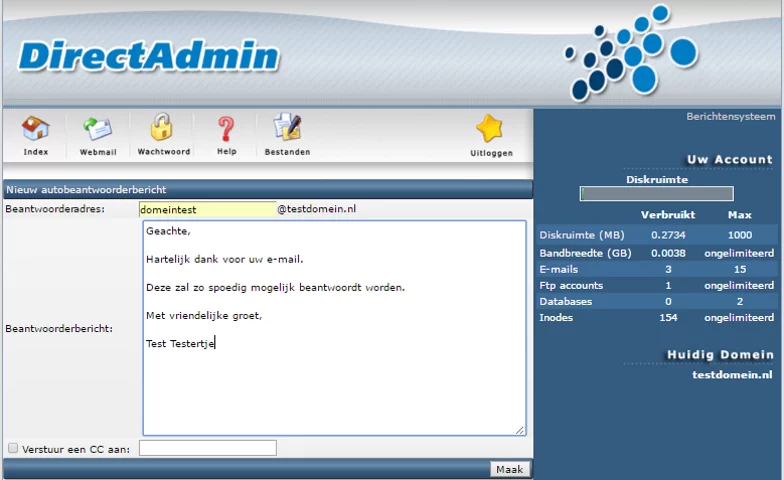Click the Max column header
The image size is (784, 480).
point(740,215)
